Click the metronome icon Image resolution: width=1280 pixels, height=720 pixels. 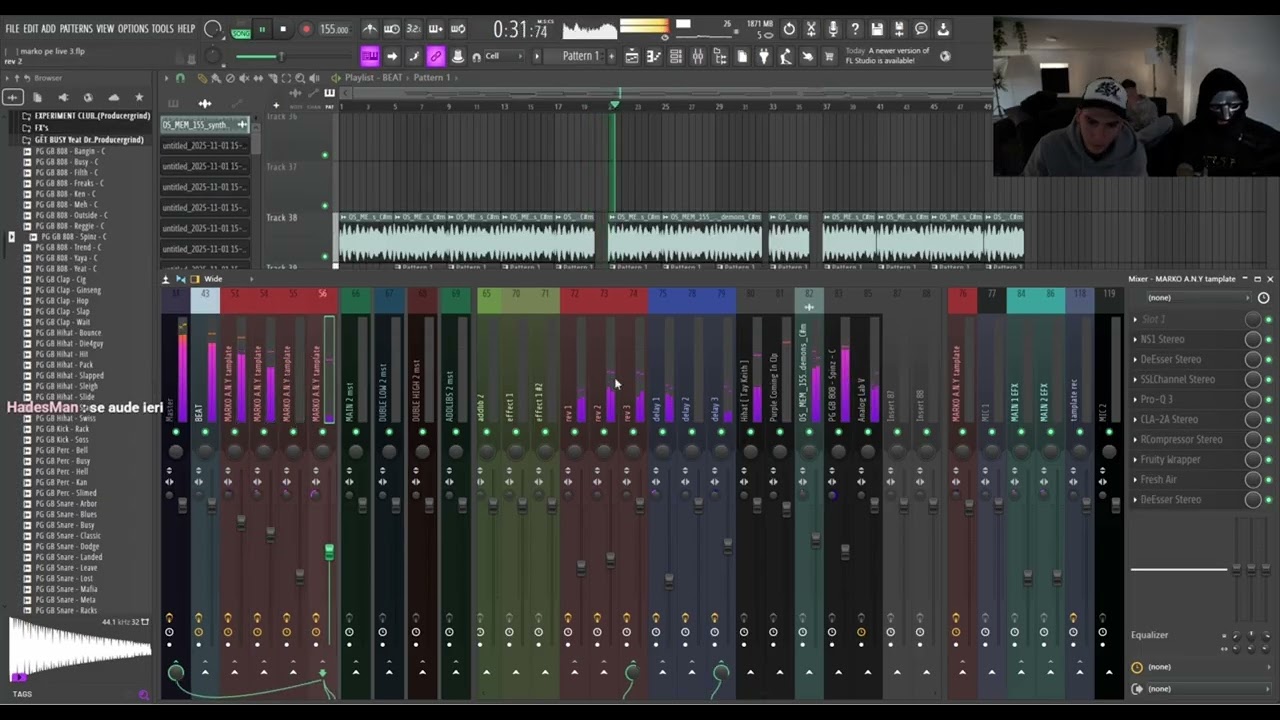[370, 29]
